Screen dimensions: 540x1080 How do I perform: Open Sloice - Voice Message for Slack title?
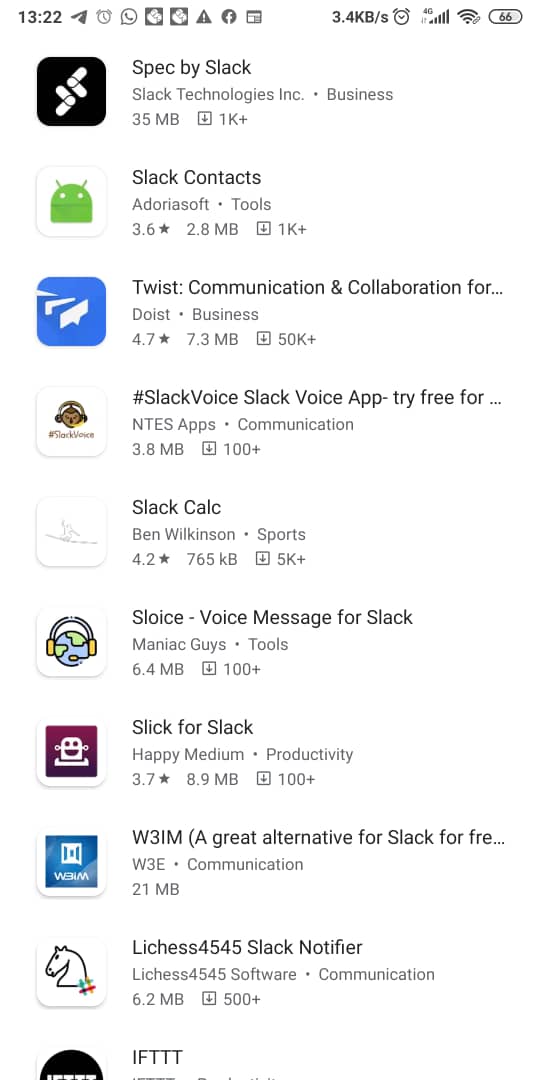272,617
